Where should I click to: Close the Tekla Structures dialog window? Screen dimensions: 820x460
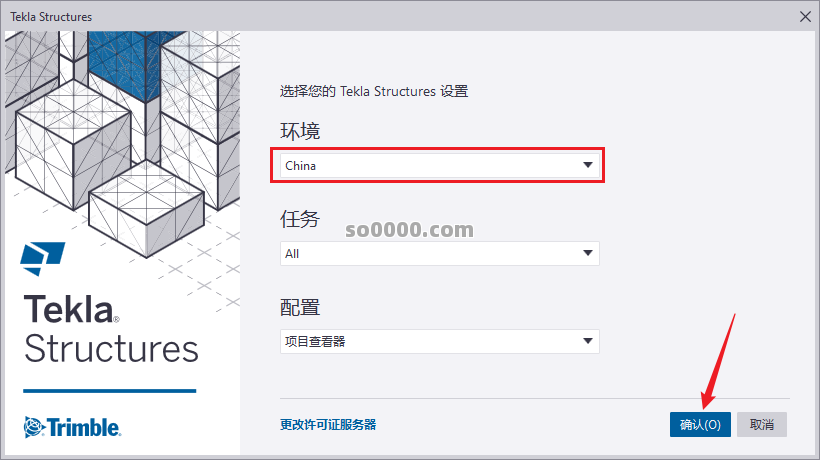pyautogui.click(x=805, y=17)
